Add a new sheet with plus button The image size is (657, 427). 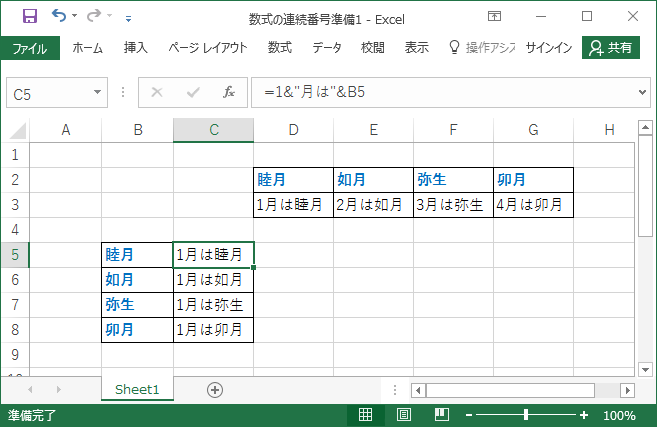pyautogui.click(x=215, y=390)
